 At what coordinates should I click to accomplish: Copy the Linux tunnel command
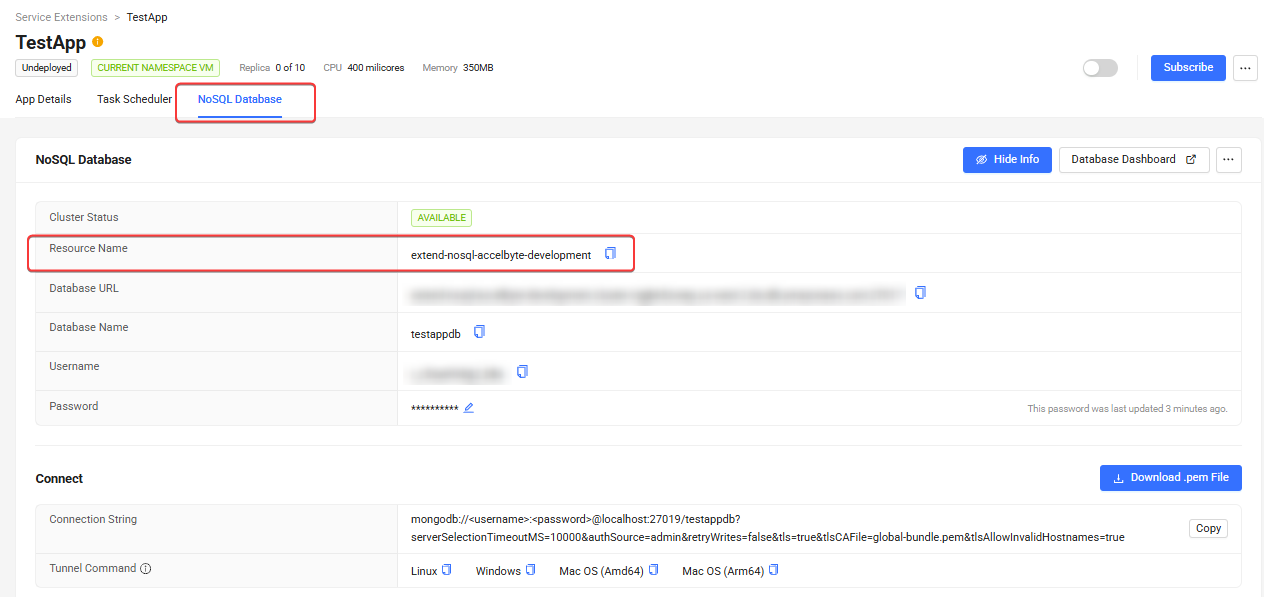447,570
